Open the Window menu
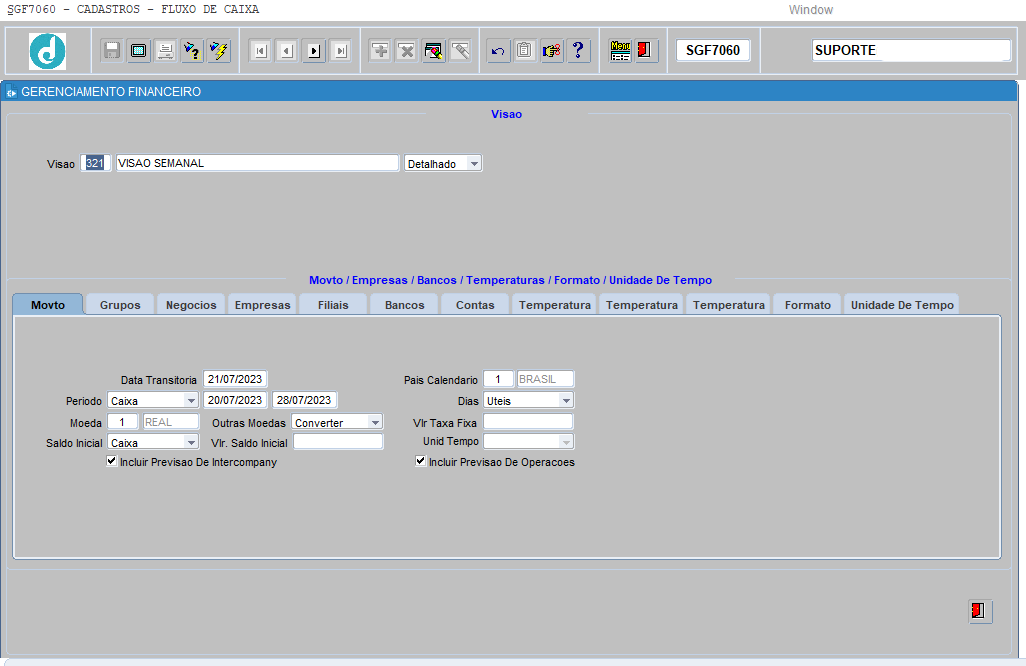Screen dimensions: 1026x666 coord(810,10)
